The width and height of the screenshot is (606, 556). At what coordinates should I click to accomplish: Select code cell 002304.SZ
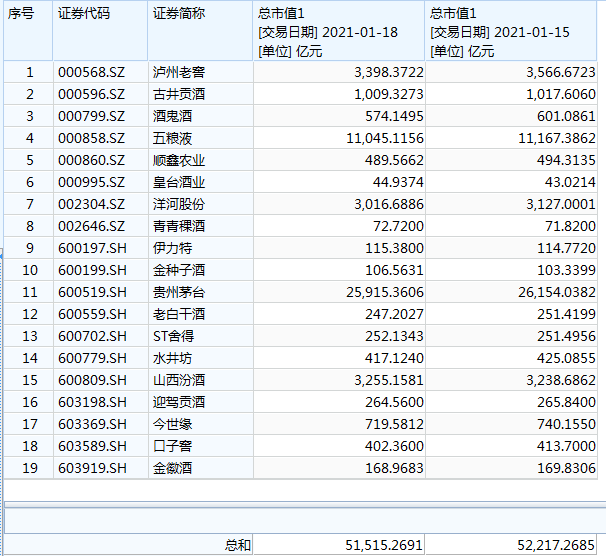(x=100, y=204)
